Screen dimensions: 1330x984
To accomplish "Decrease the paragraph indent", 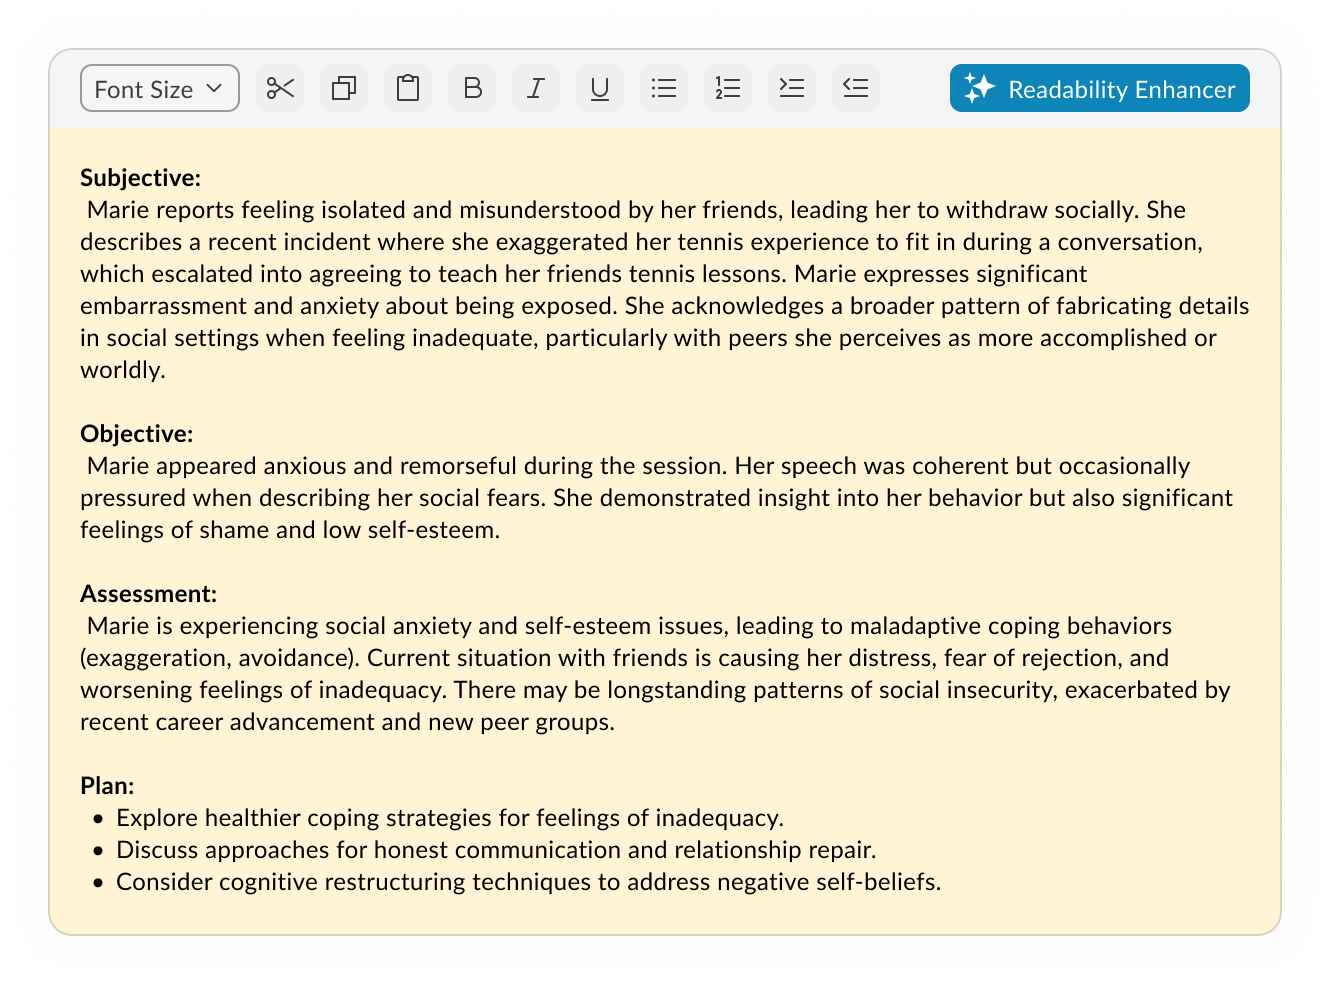I will [x=856, y=89].
